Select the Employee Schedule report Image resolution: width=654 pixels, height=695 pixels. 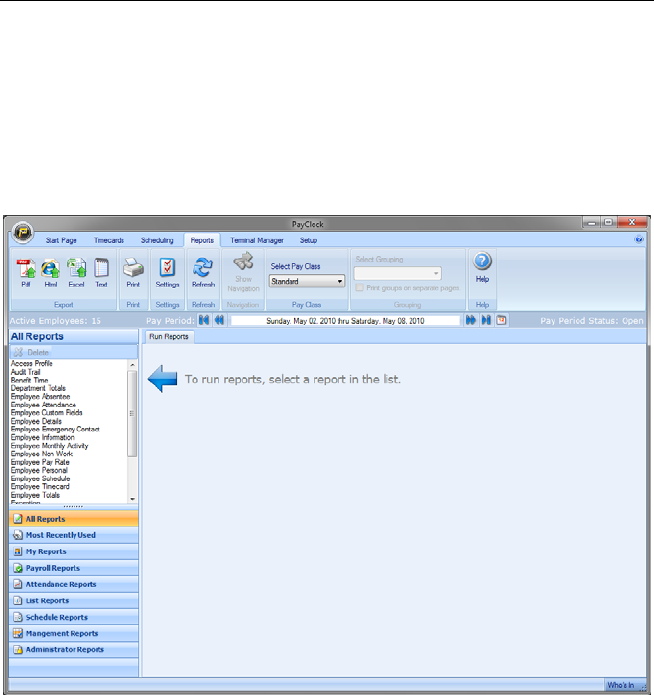point(40,479)
